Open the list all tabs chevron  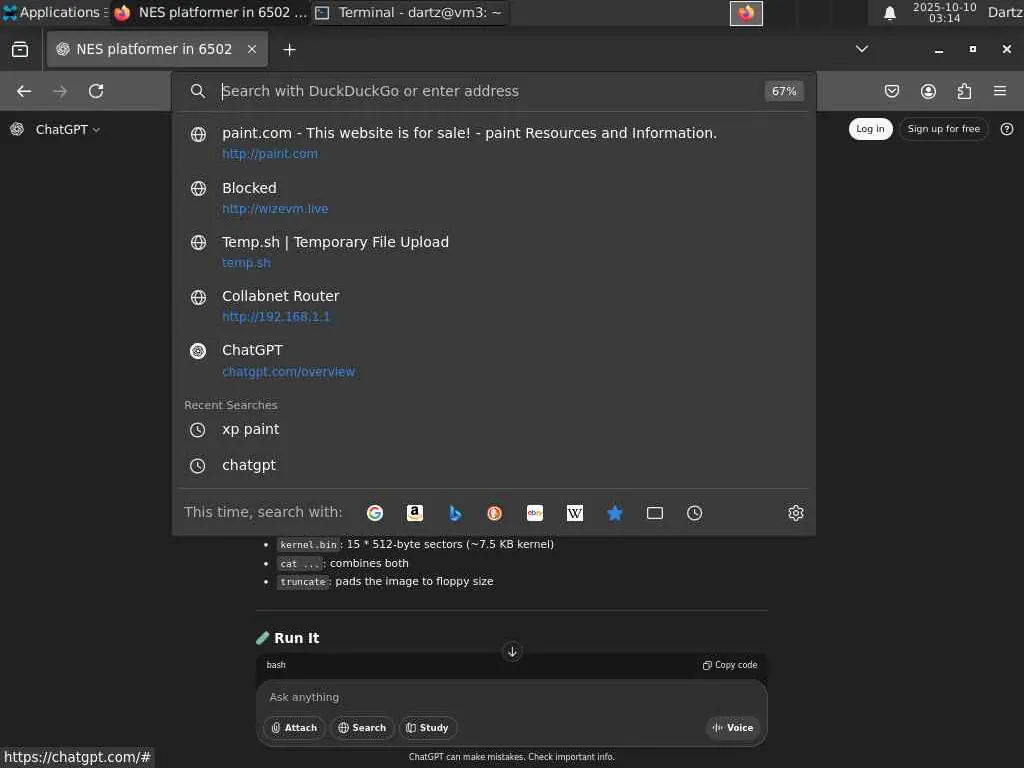pos(862,49)
